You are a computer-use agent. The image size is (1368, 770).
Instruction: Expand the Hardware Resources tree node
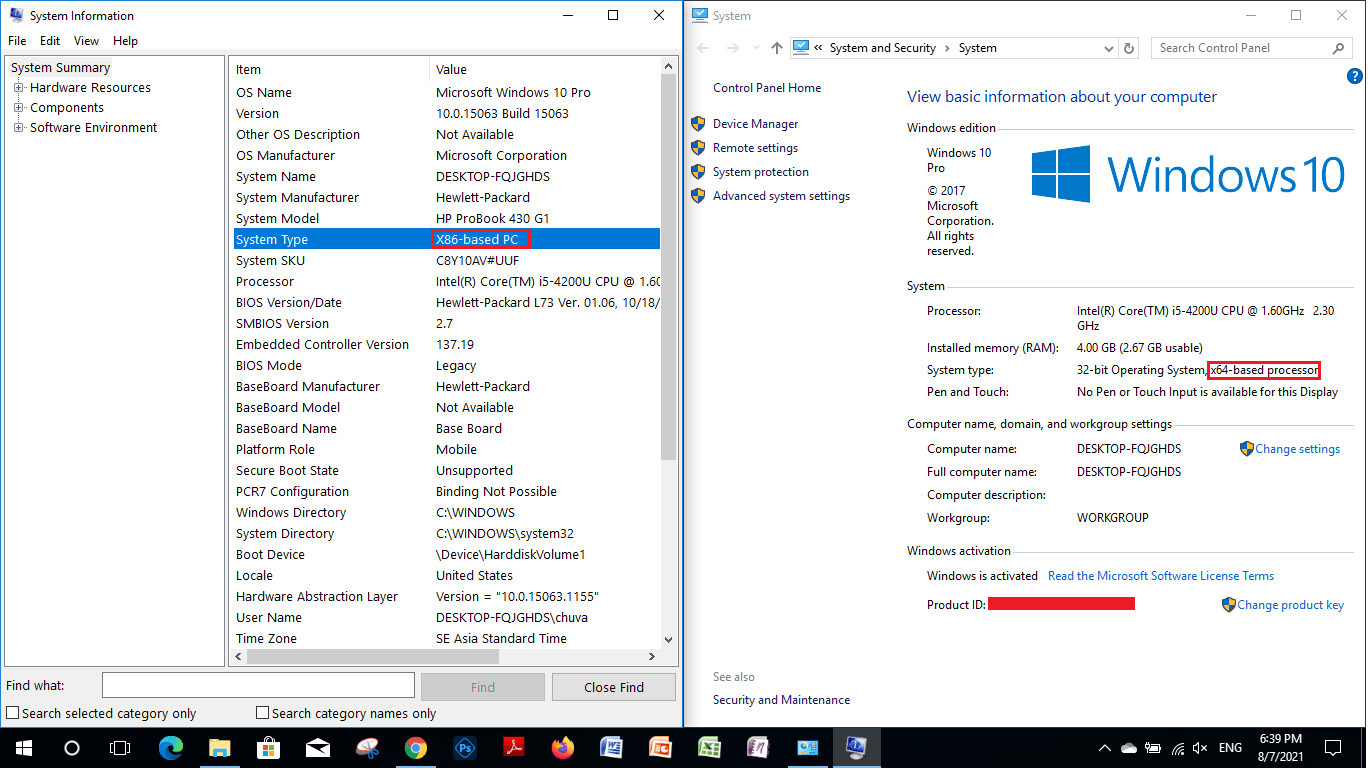pos(18,88)
